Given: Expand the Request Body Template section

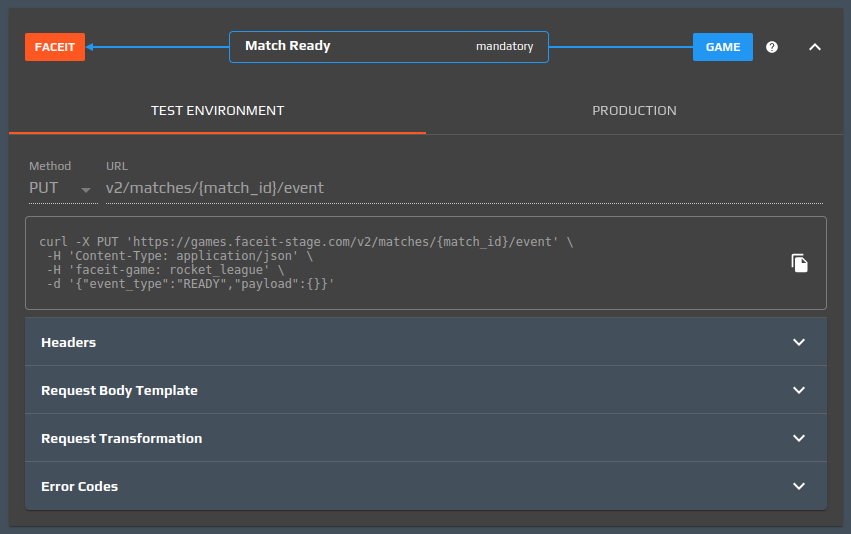Looking at the screenshot, I should coord(119,390).
